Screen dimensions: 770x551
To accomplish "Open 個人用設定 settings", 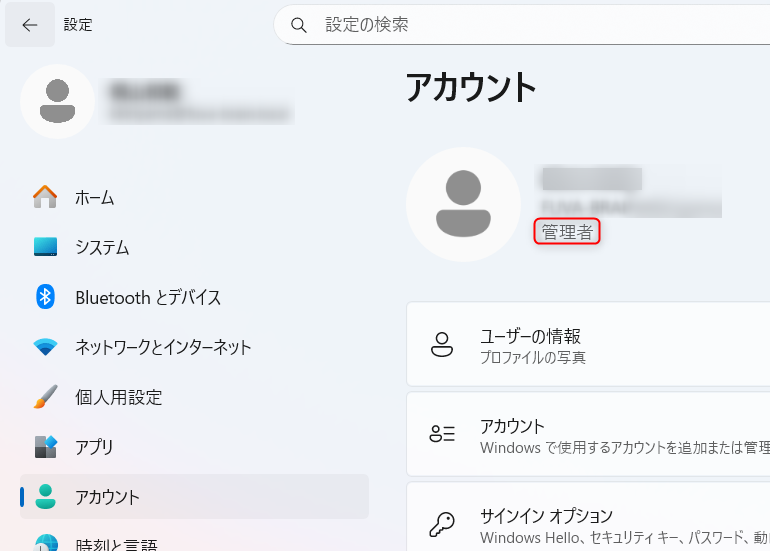I will pyautogui.click(x=194, y=397).
